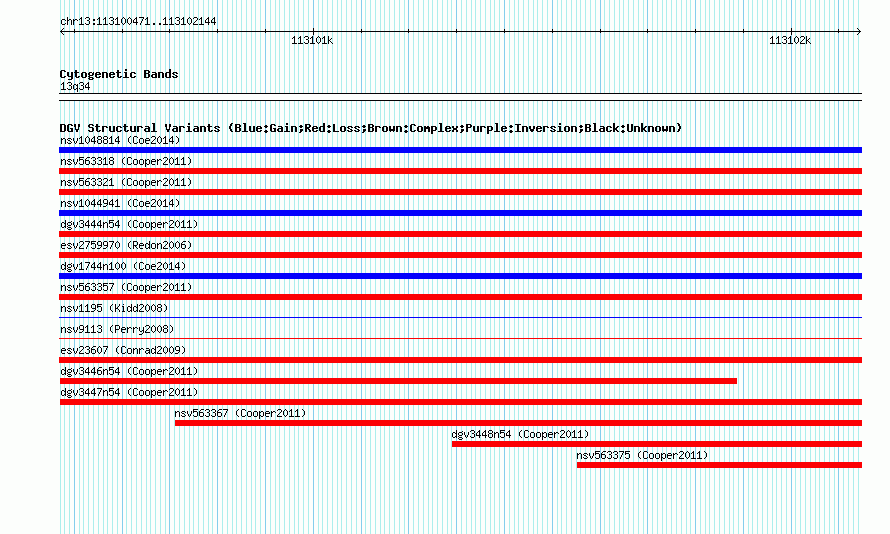Click the nsv563318 (Cooper2011) label
The height and width of the screenshot is (534, 890).
[x=126, y=161]
